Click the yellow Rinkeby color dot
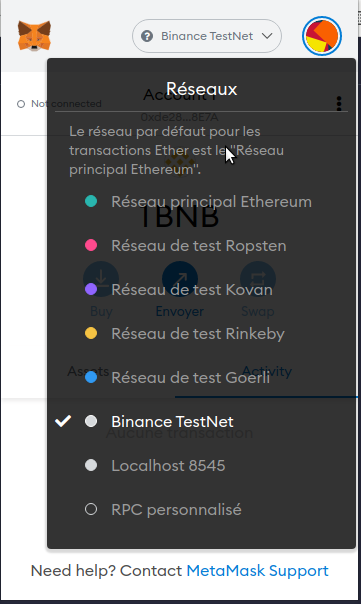Viewport: 361px width, 604px height. (x=91, y=333)
